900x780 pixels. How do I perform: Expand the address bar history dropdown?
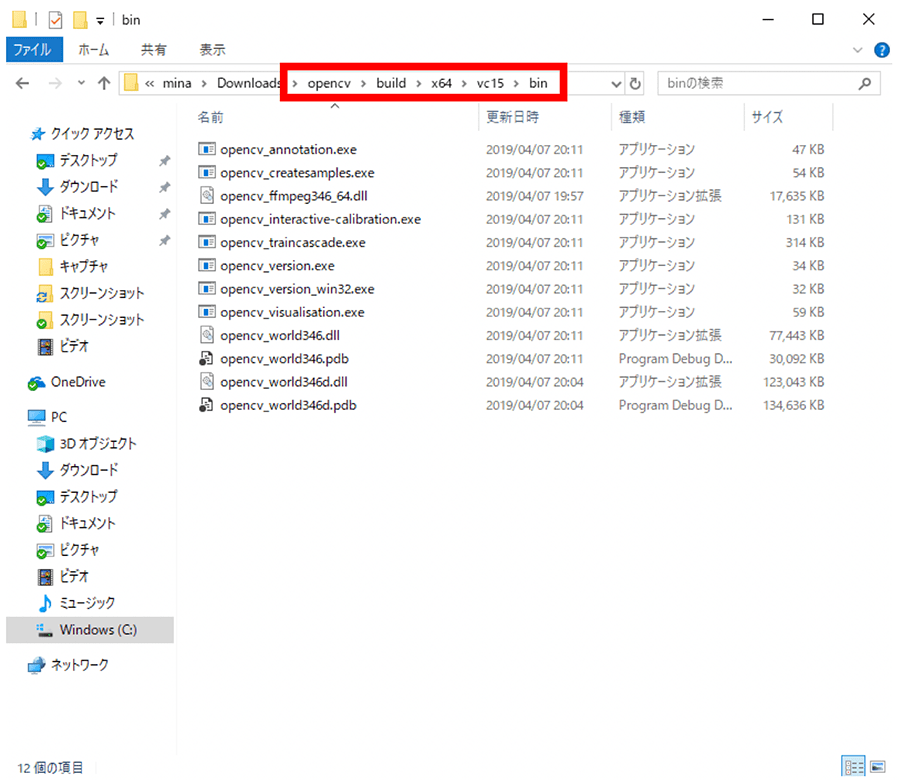click(x=616, y=84)
